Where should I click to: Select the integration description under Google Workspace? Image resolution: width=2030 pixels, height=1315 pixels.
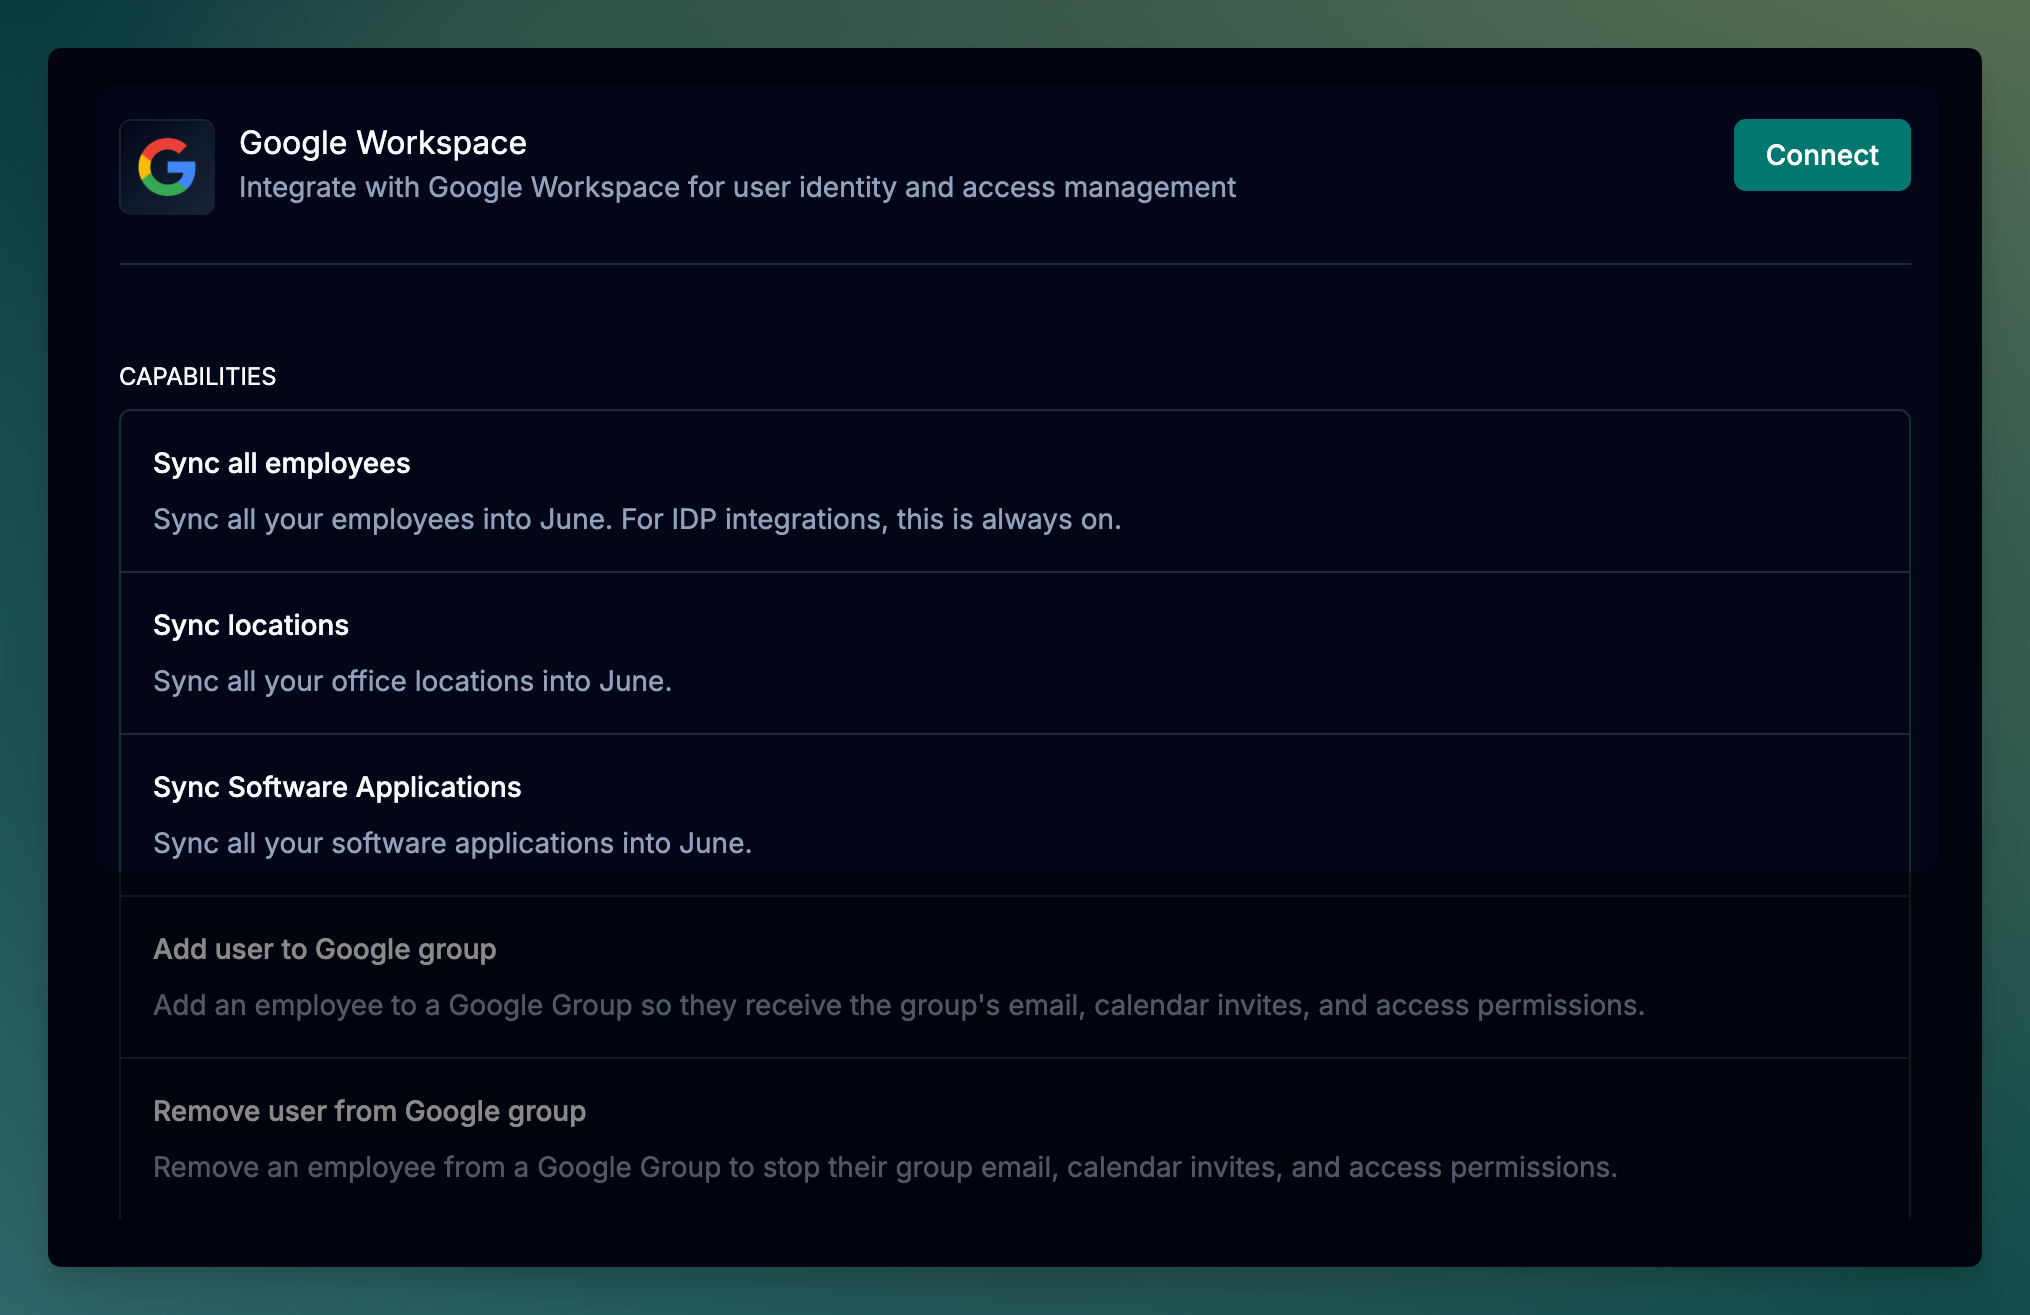point(737,187)
